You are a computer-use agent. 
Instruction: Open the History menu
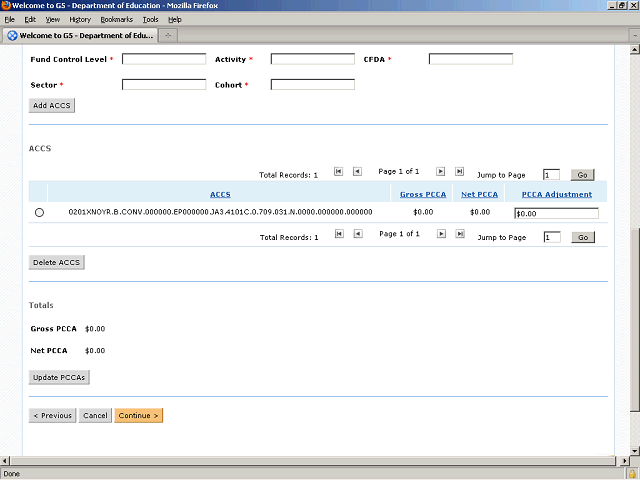pos(80,19)
